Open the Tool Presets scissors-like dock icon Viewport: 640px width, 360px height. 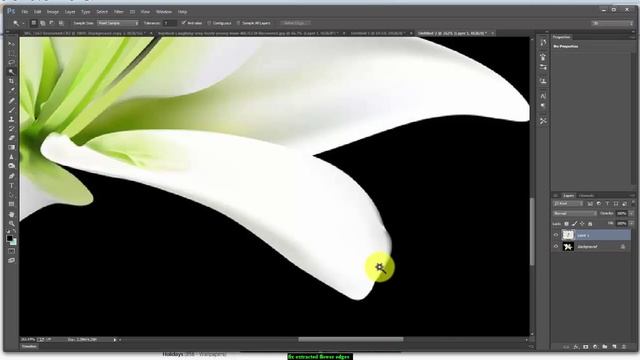[543, 121]
